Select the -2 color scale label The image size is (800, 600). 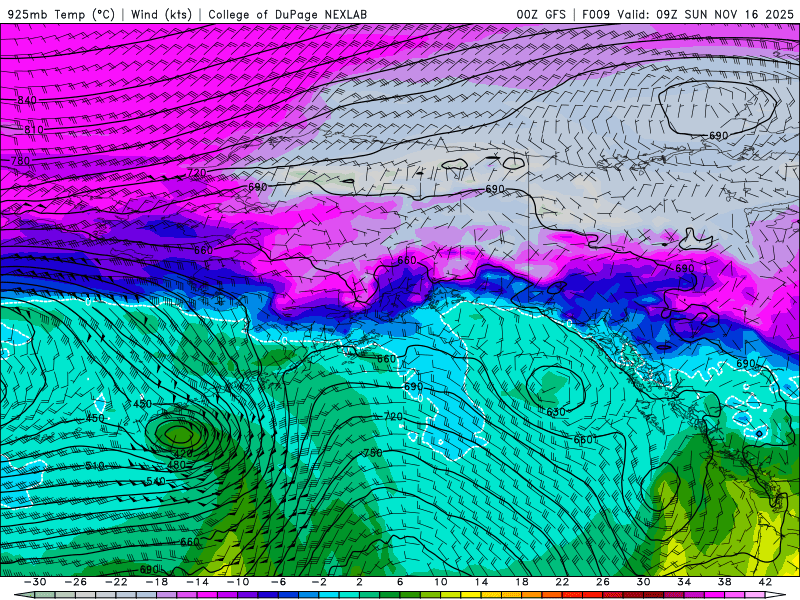pyautogui.click(x=319, y=582)
